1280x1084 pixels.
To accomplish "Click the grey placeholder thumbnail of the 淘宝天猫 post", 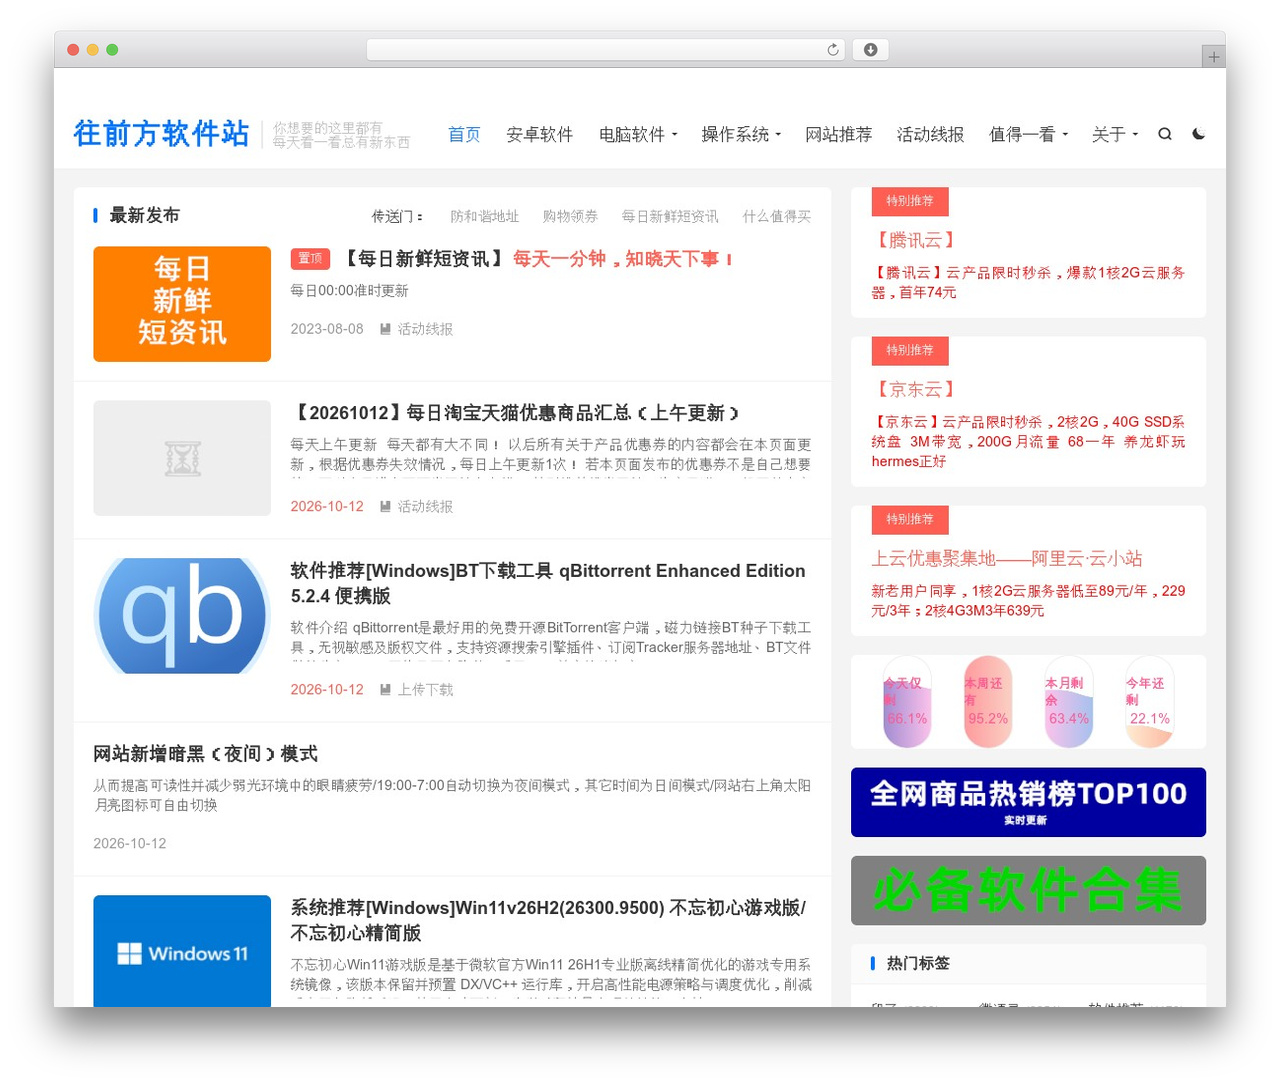I will tap(182, 458).
